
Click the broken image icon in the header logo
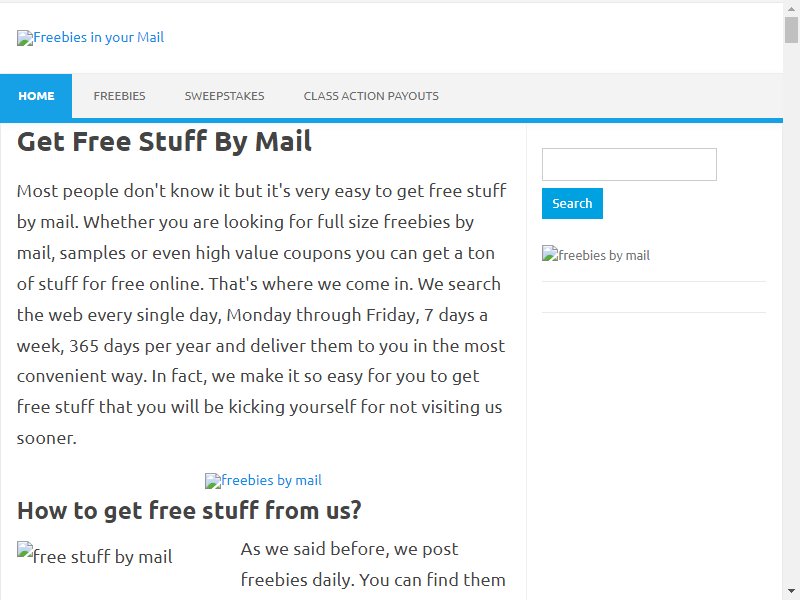click(25, 38)
